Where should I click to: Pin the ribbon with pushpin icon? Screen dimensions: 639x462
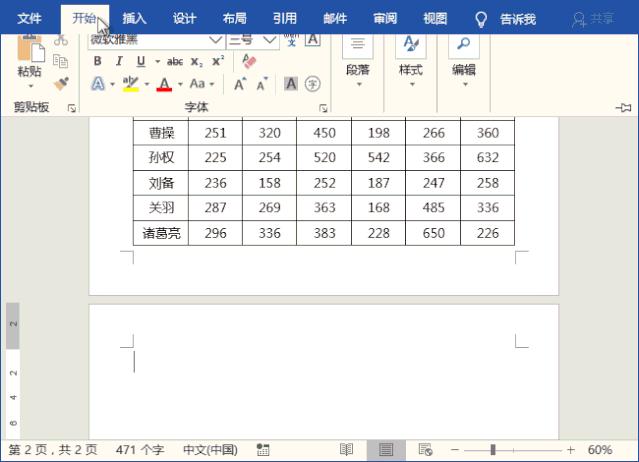pyautogui.click(x=624, y=108)
